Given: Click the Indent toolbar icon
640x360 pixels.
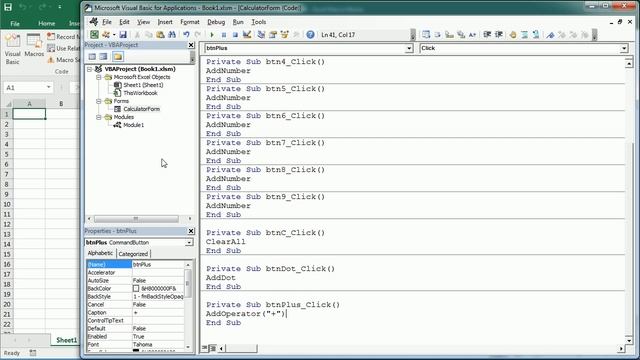Looking at the screenshot, I should [x=487, y=35].
